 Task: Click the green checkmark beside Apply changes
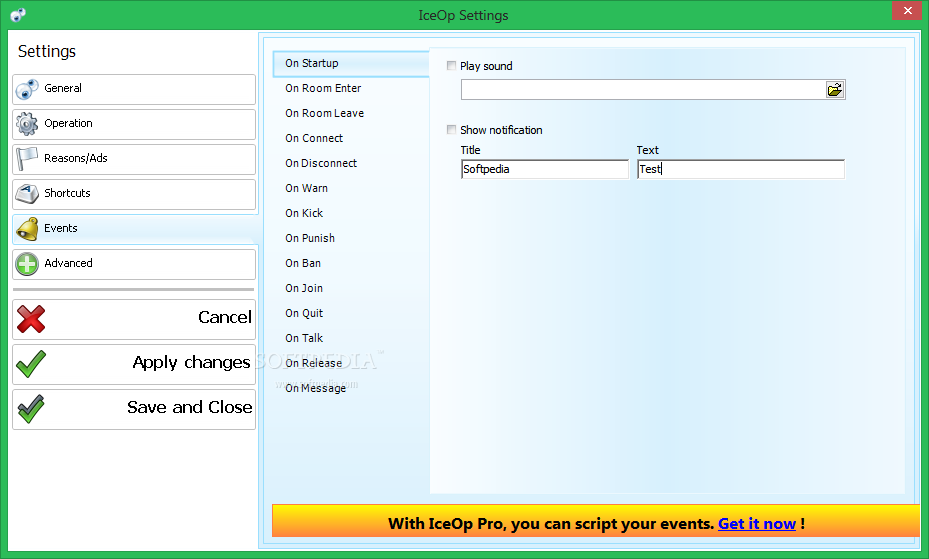[x=31, y=364]
